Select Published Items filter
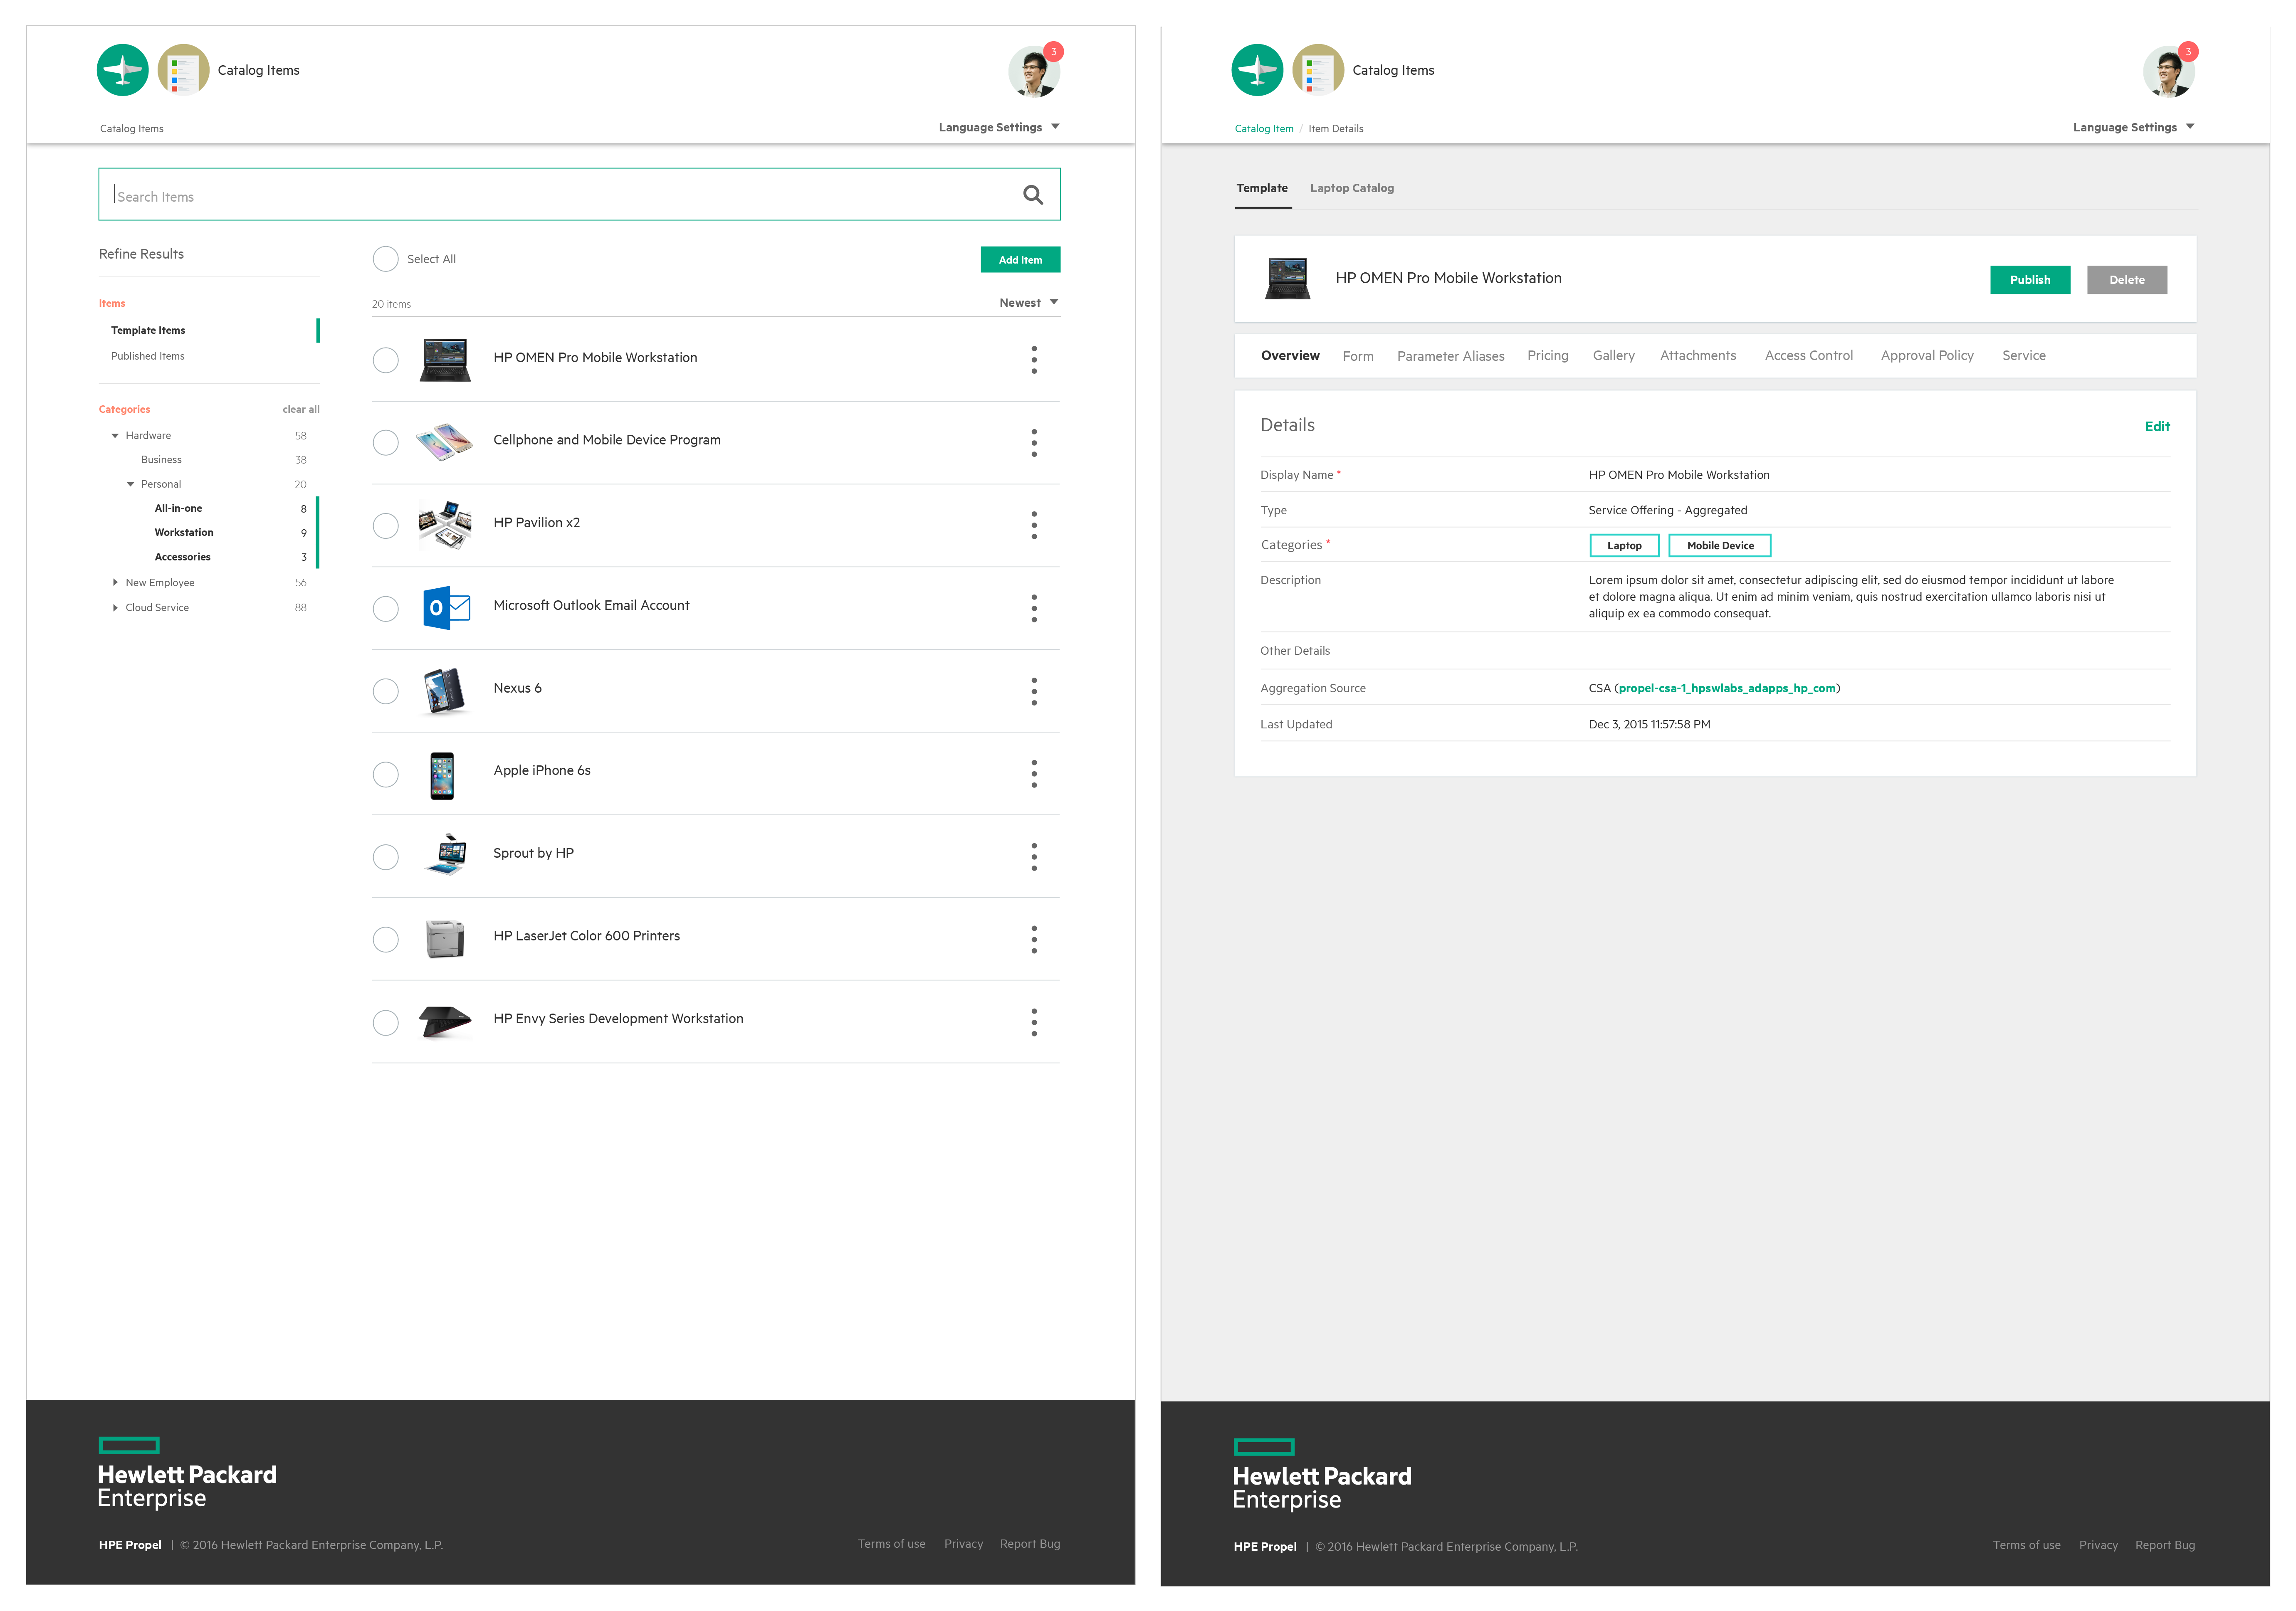This screenshot has width=2296, height=1611. (x=148, y=356)
